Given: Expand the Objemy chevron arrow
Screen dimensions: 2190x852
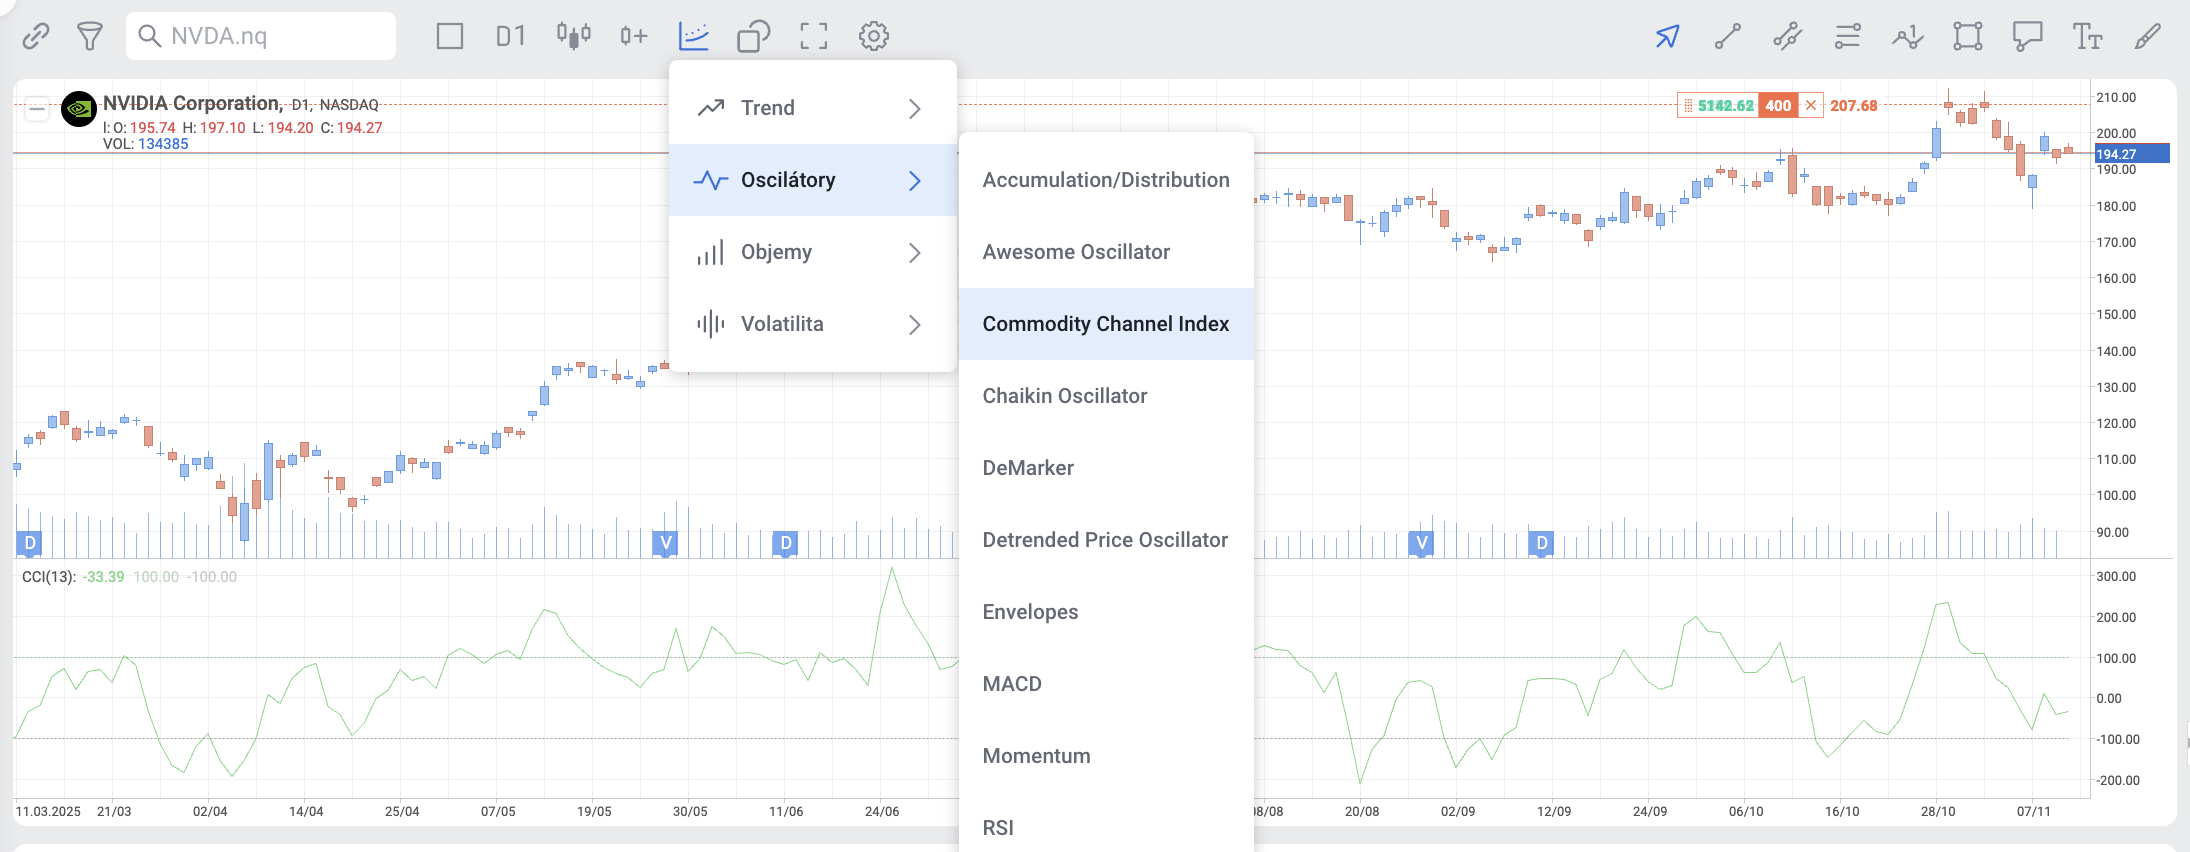Looking at the screenshot, I should [x=915, y=252].
